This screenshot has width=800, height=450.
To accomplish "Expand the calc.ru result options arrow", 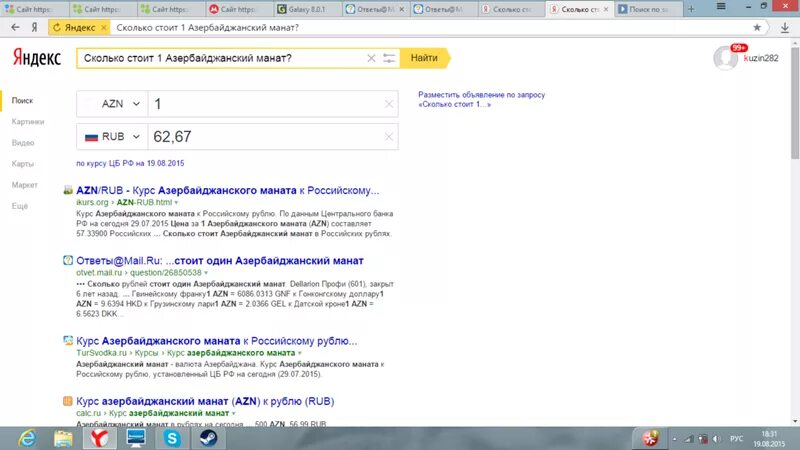I will 234,413.
